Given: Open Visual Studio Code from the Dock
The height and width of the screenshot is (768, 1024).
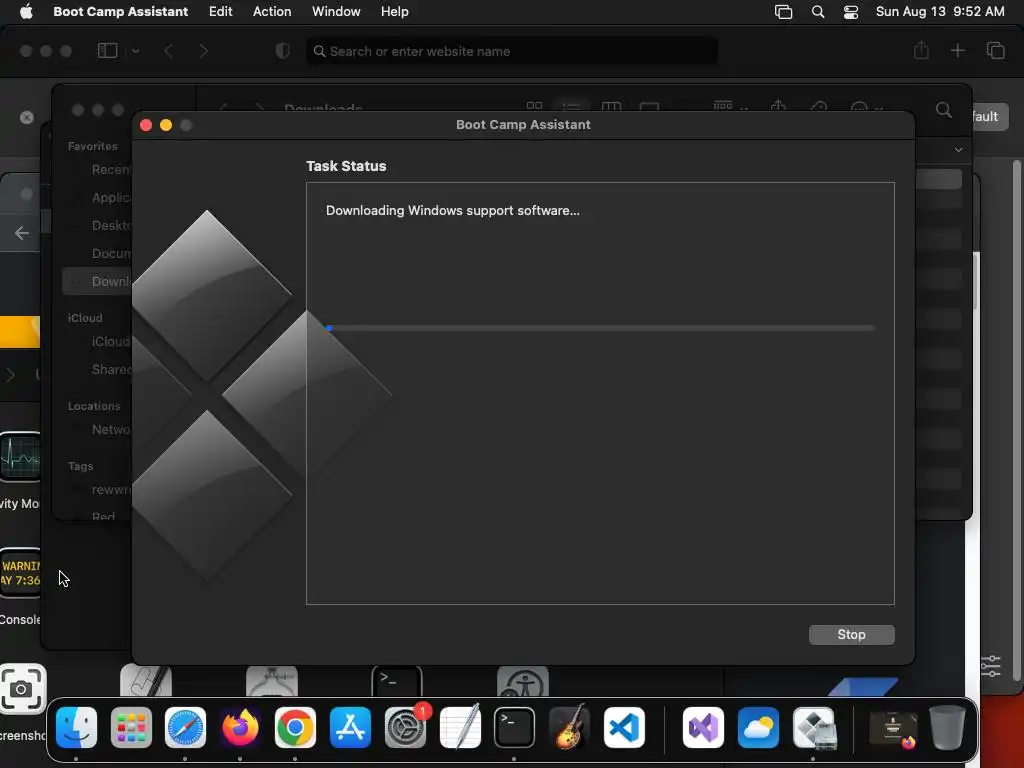Looking at the screenshot, I should pos(624,728).
